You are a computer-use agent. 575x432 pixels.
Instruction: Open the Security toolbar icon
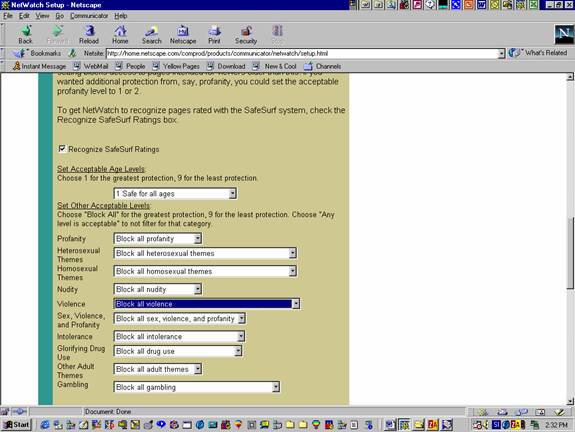click(x=246, y=35)
